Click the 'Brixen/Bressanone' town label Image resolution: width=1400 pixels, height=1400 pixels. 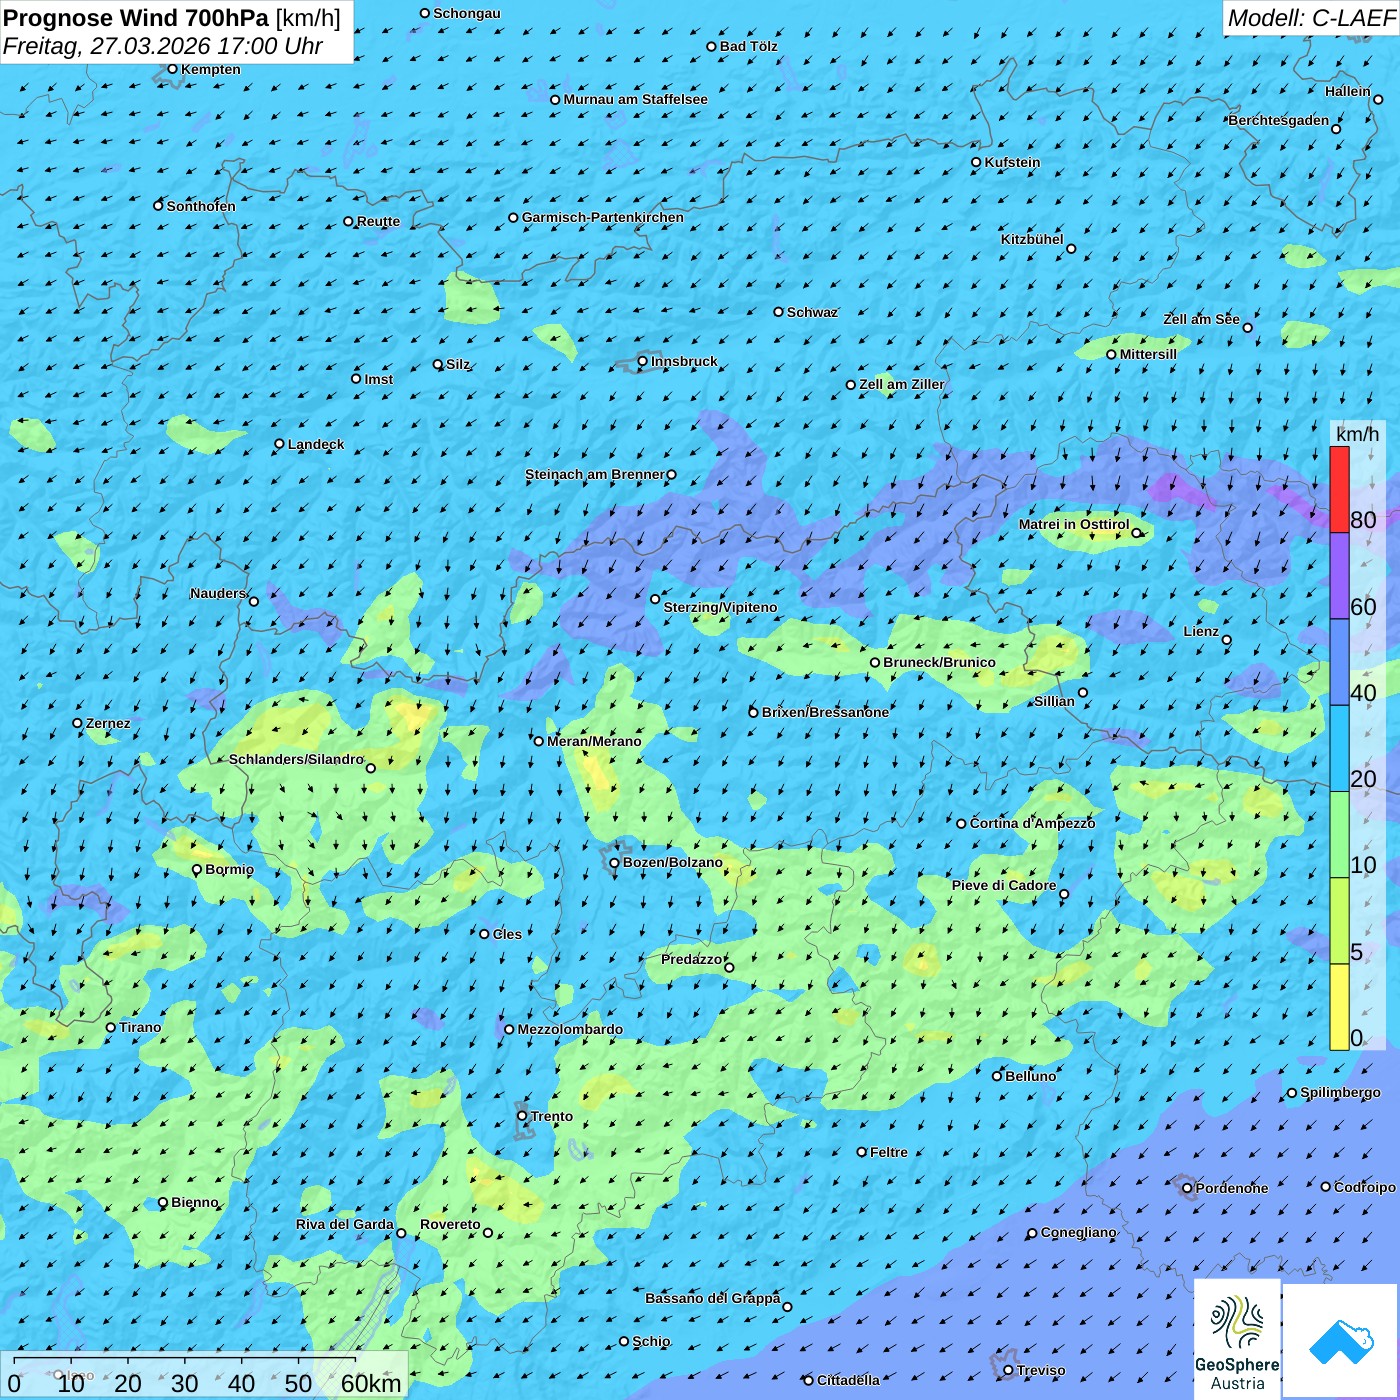pyautogui.click(x=825, y=712)
